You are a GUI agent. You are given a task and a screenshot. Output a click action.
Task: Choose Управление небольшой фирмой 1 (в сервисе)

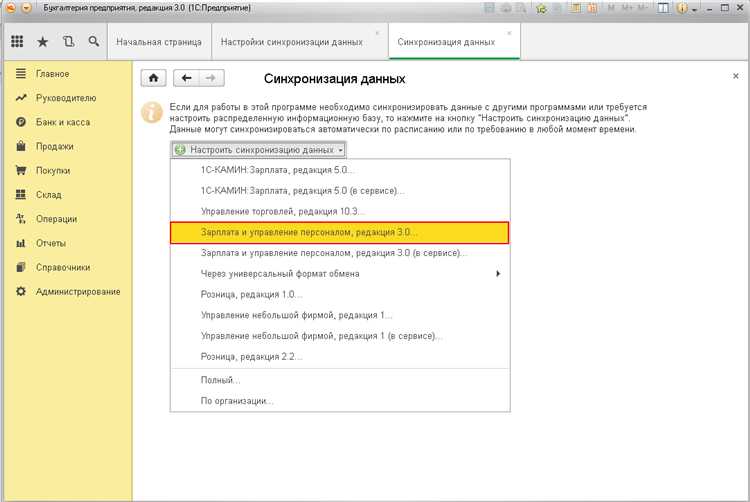click(340, 336)
